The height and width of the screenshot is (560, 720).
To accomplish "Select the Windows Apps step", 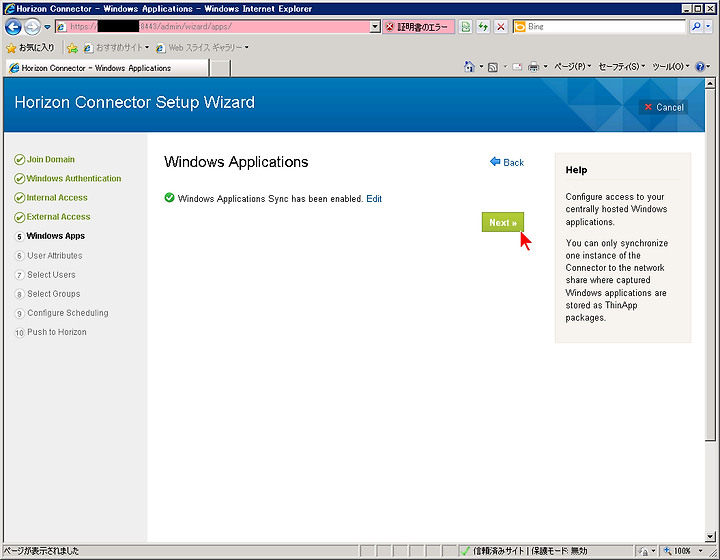I will (x=50, y=236).
